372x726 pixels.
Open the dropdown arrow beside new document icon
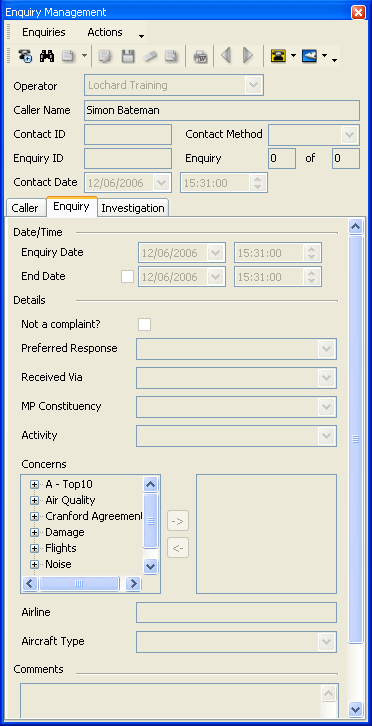point(84,56)
